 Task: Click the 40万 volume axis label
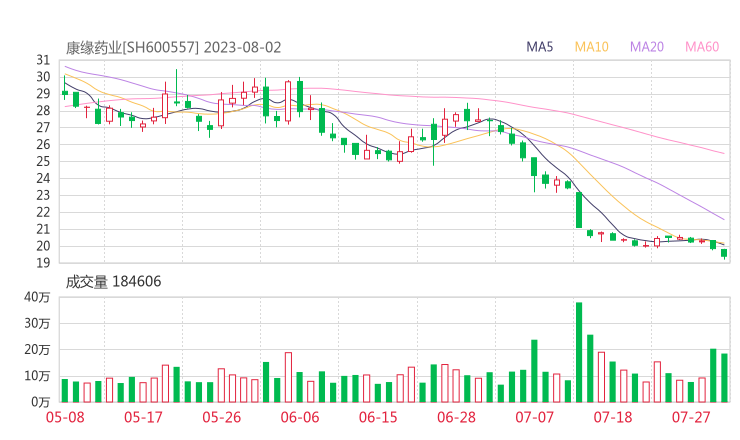pyautogui.click(x=37, y=297)
